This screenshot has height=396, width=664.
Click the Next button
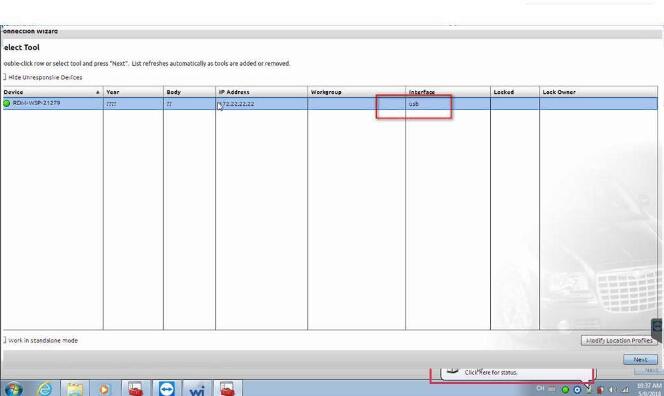(640, 360)
